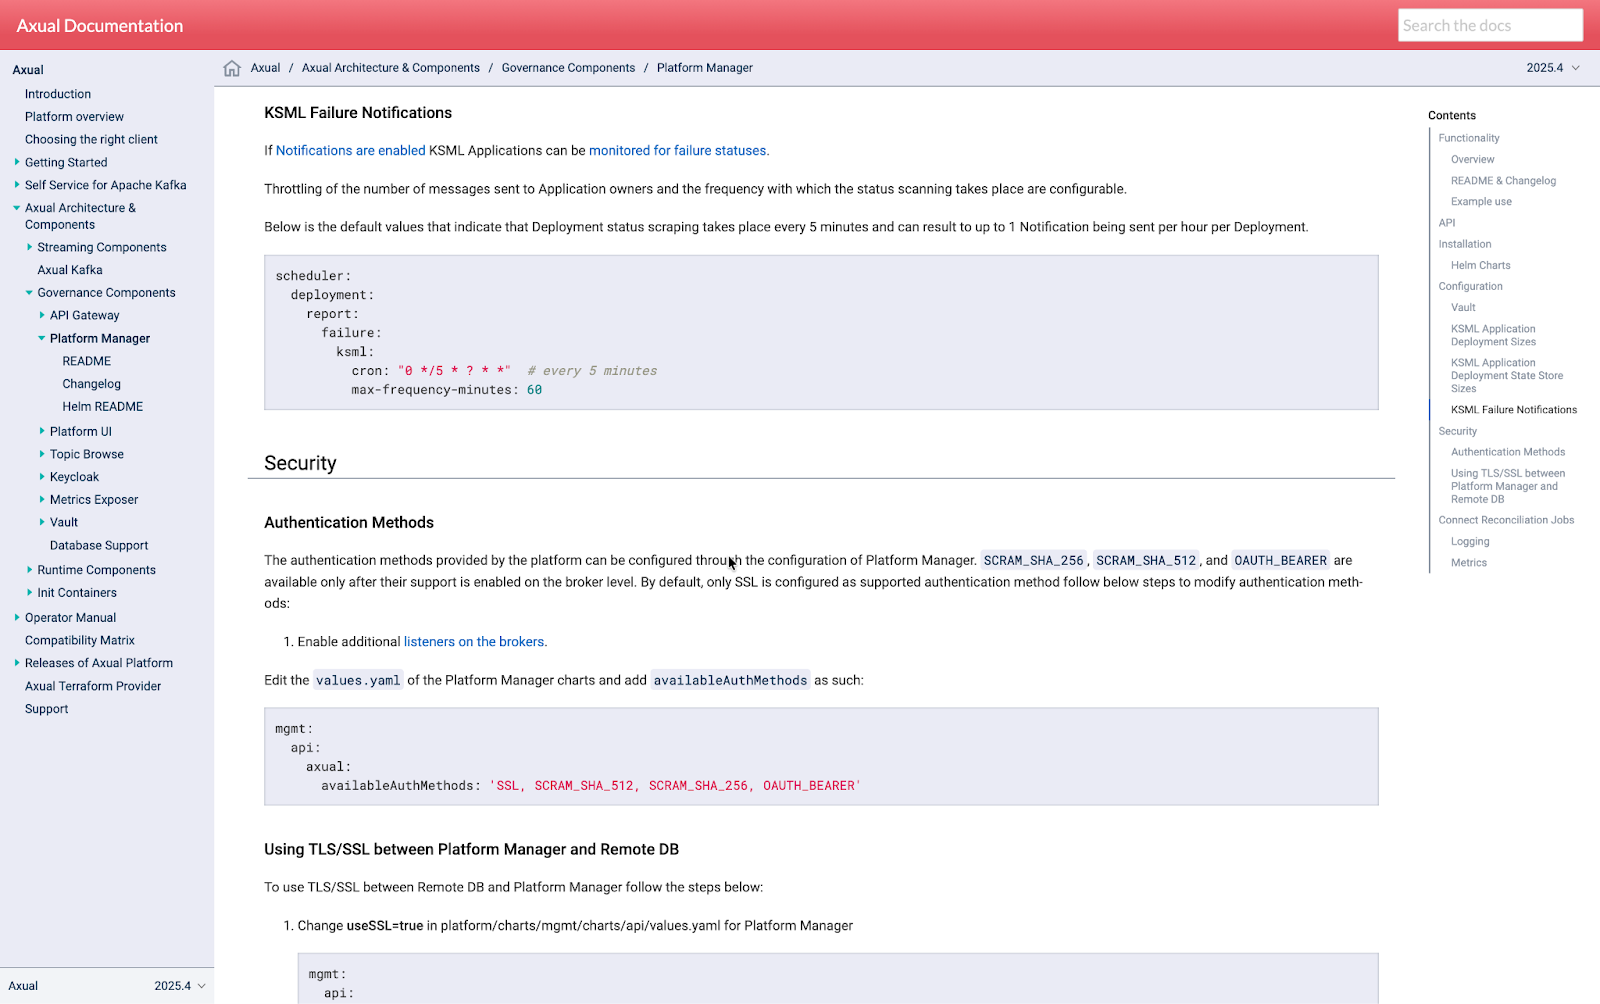Open the version selector at sidebar bottom
This screenshot has height=1004, width=1600.
point(180,986)
